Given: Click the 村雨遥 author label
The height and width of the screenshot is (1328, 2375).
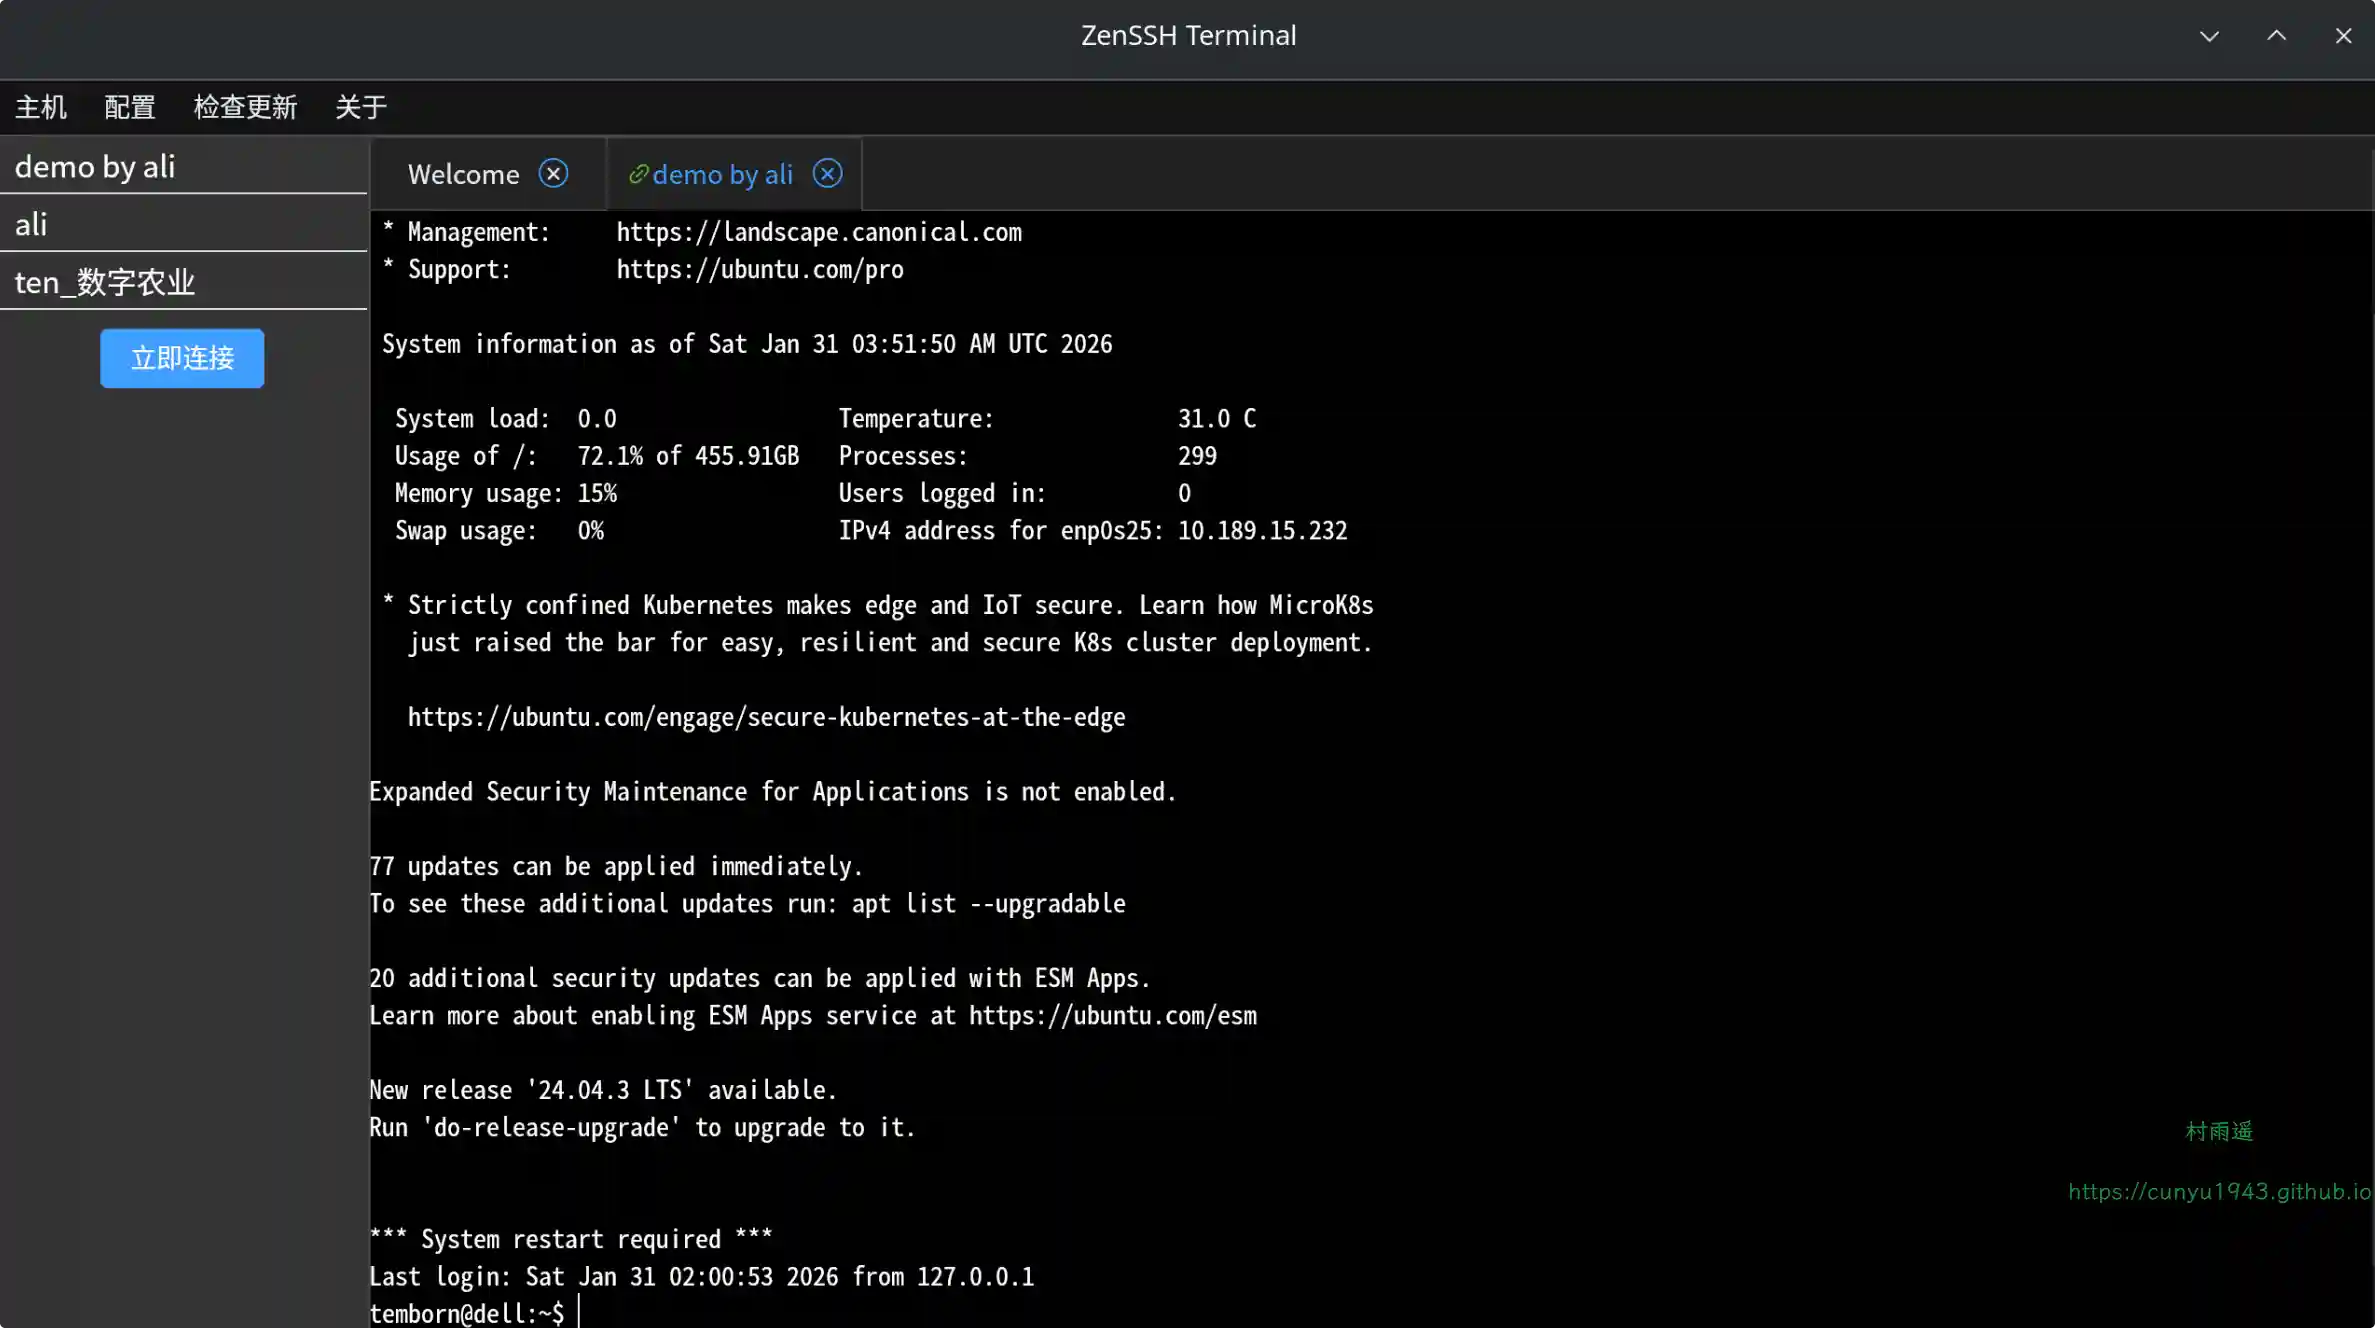Looking at the screenshot, I should coord(2218,1131).
